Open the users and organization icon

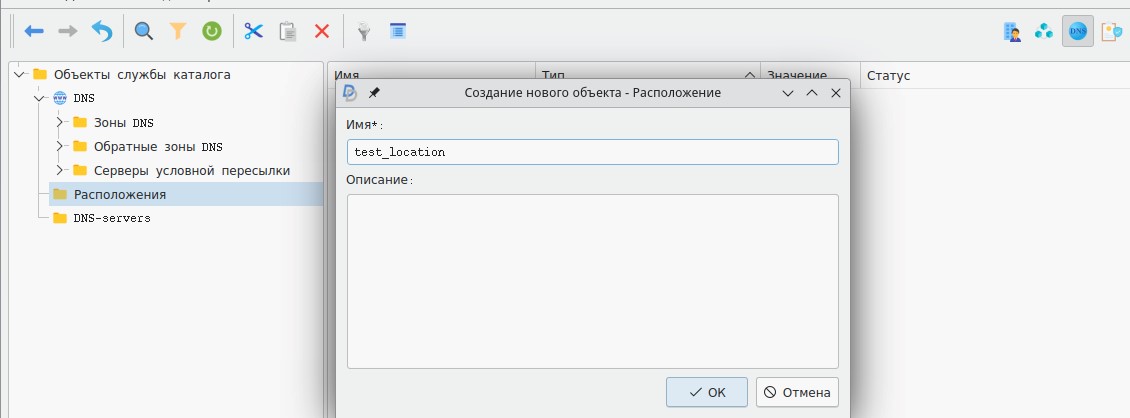1012,32
